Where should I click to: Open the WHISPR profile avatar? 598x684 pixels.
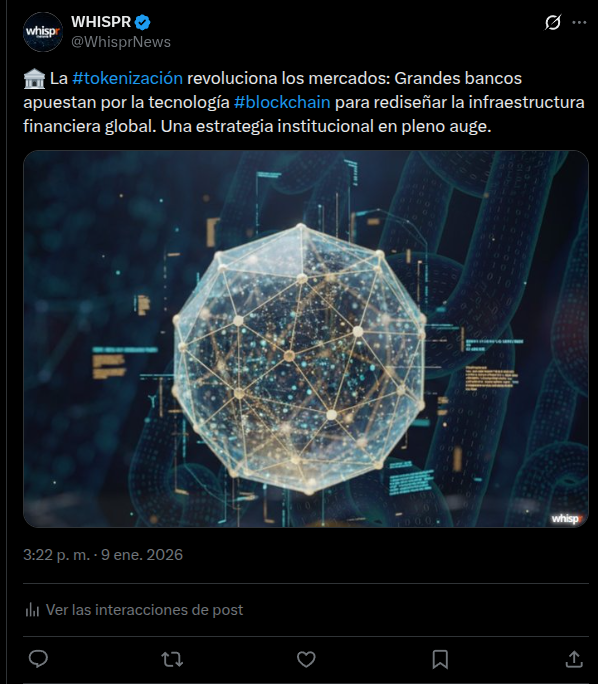coord(43,32)
